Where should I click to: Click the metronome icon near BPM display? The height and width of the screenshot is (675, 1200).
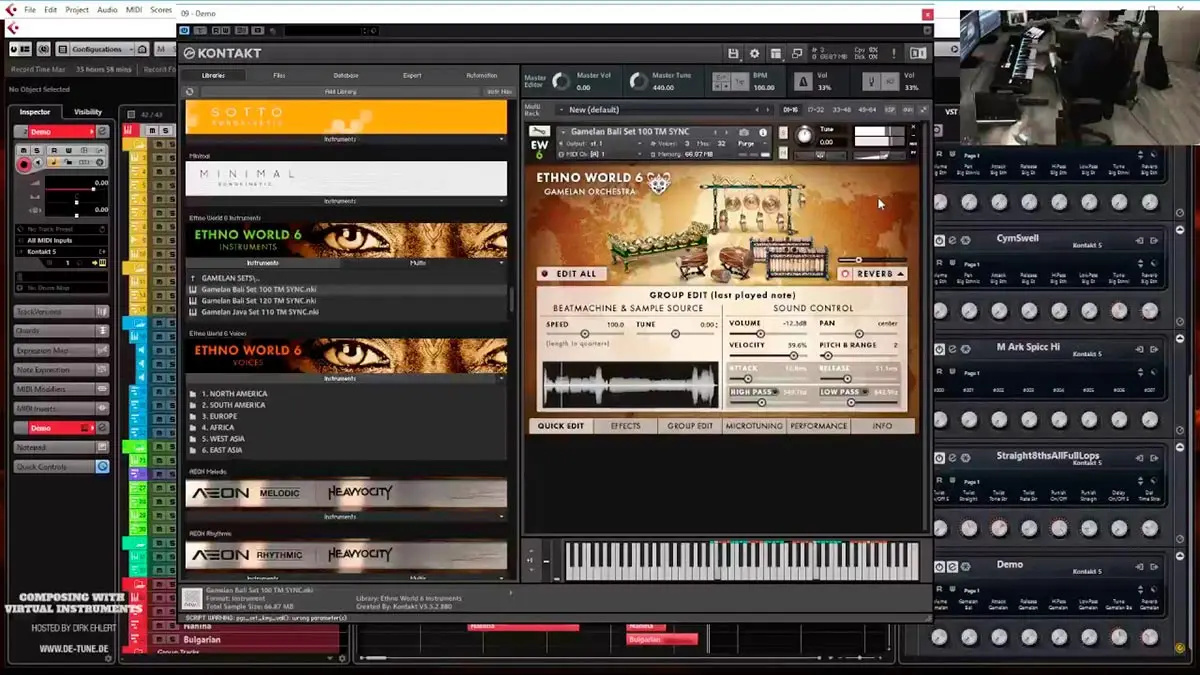(x=803, y=82)
